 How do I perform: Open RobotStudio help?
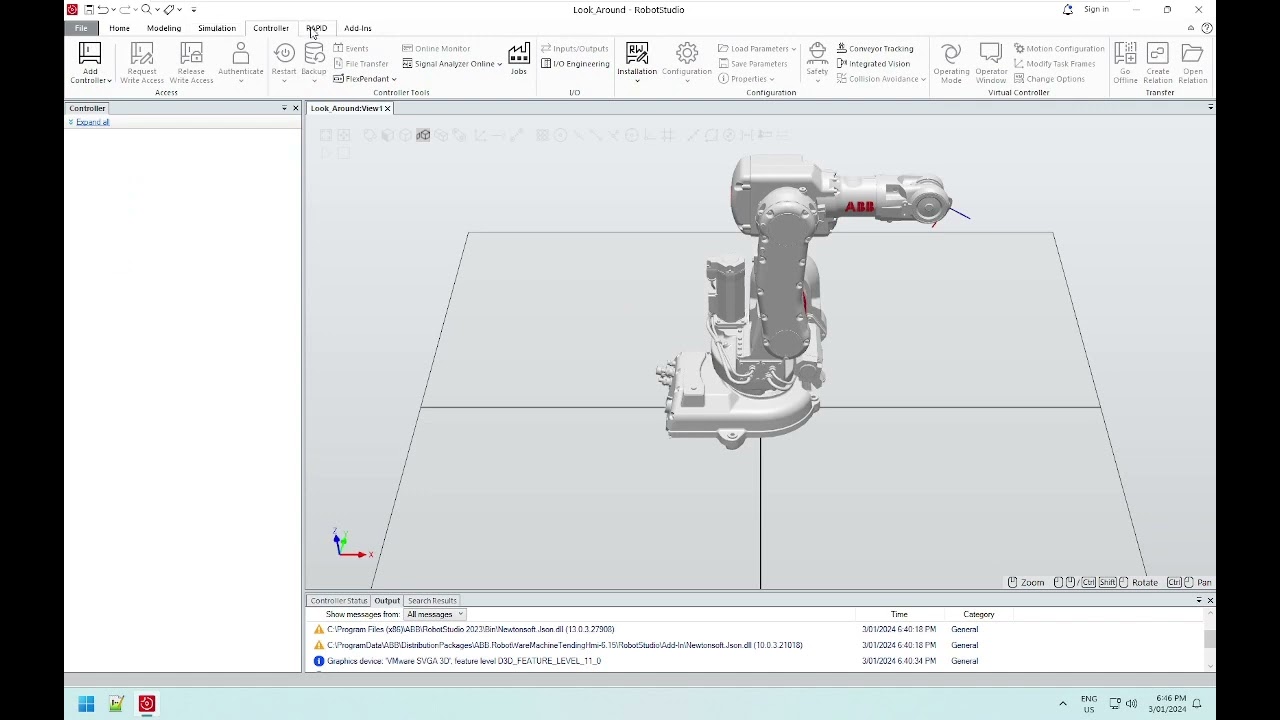[1206, 28]
